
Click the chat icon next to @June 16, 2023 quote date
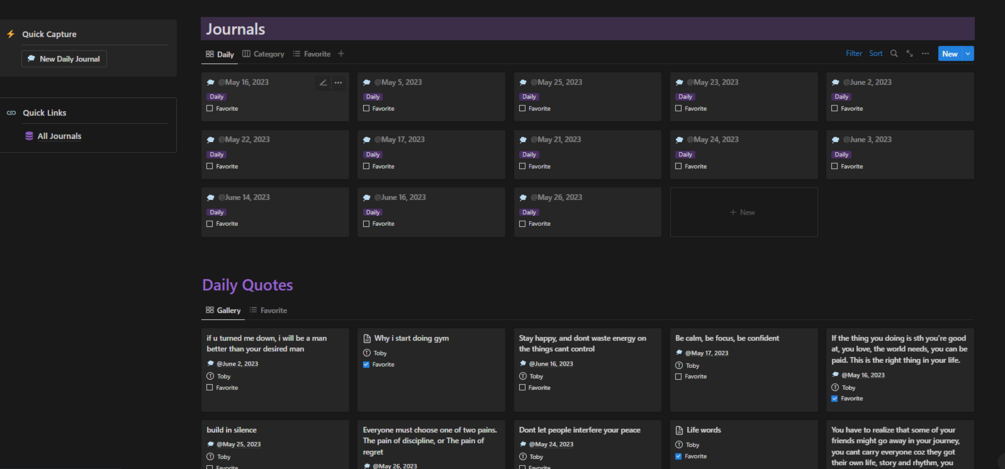523,363
